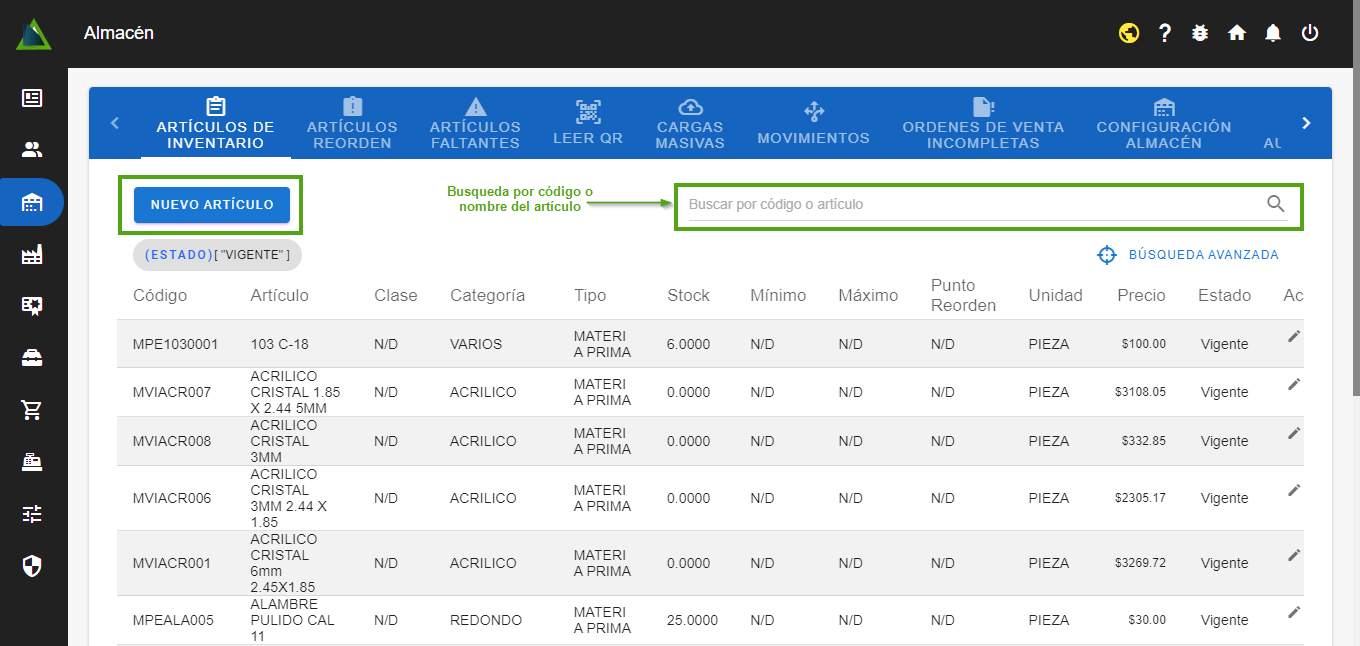
Task: Edit article MPE1030001 with pencil icon
Action: click(1294, 337)
